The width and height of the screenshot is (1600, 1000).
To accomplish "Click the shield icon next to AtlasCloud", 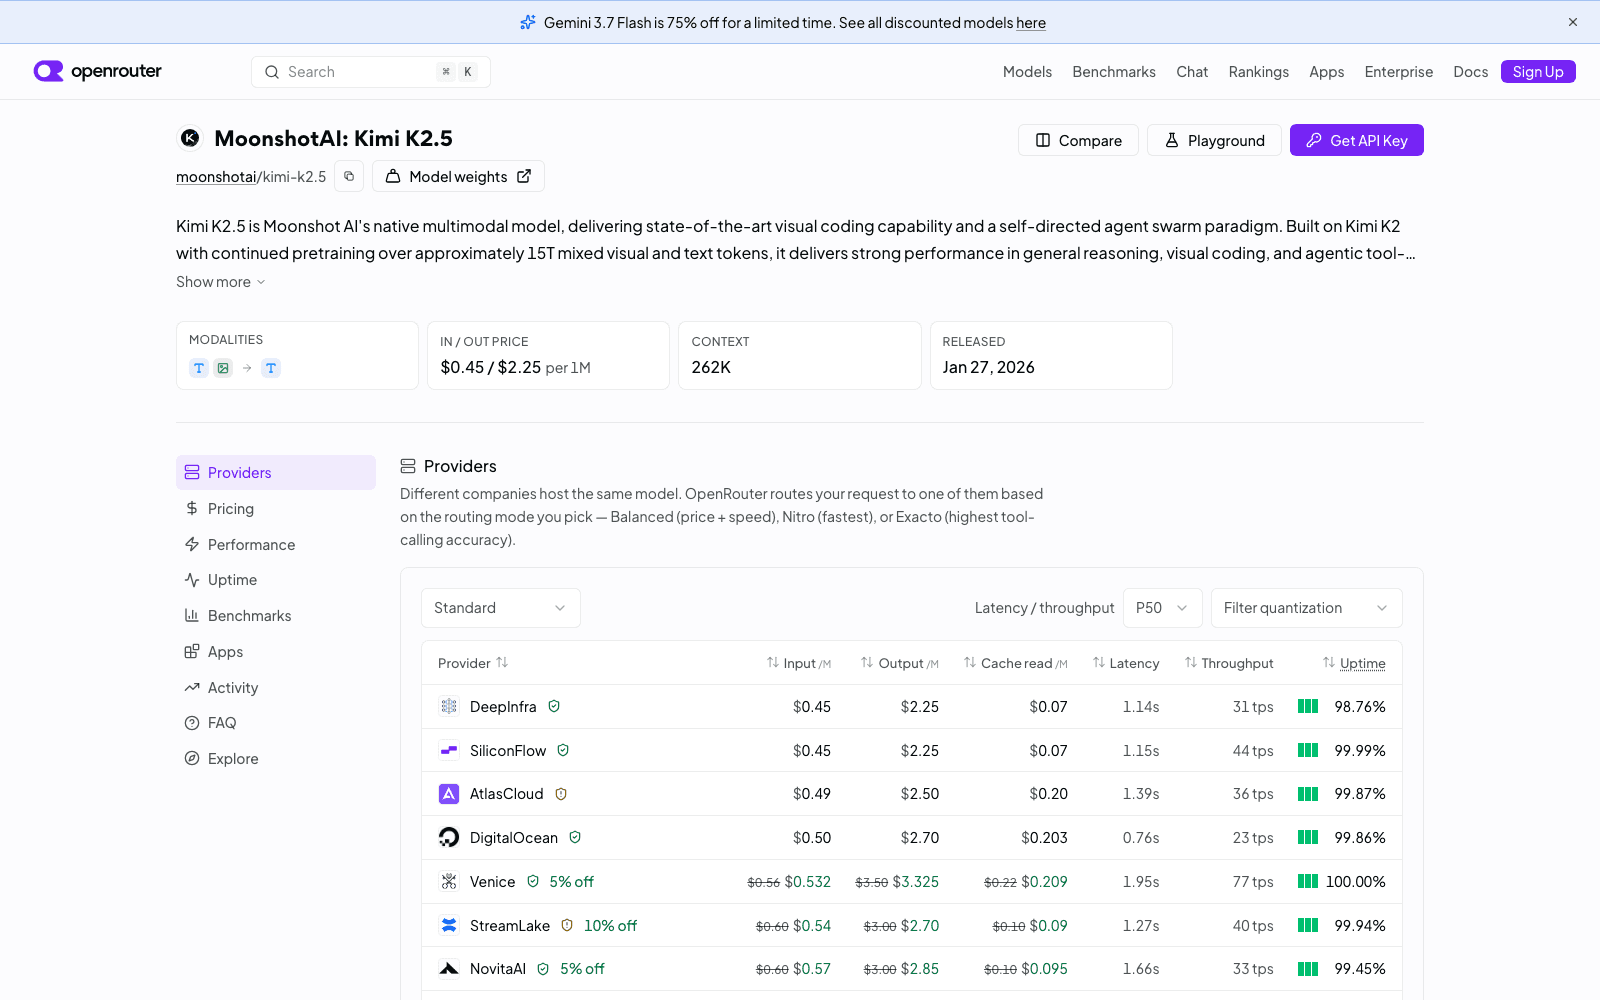I will click(561, 794).
